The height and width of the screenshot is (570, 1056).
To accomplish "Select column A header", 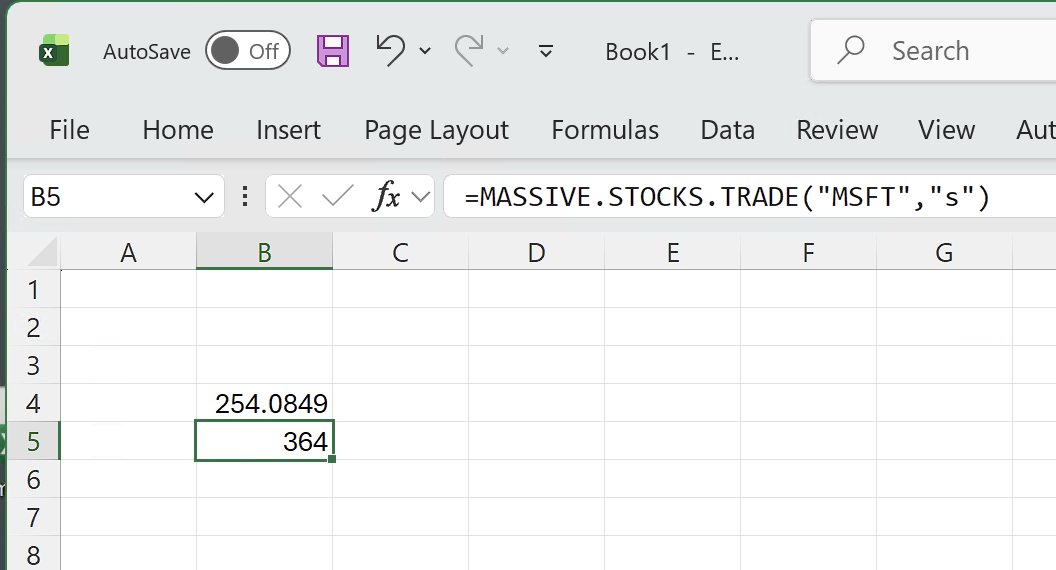I will (128, 252).
